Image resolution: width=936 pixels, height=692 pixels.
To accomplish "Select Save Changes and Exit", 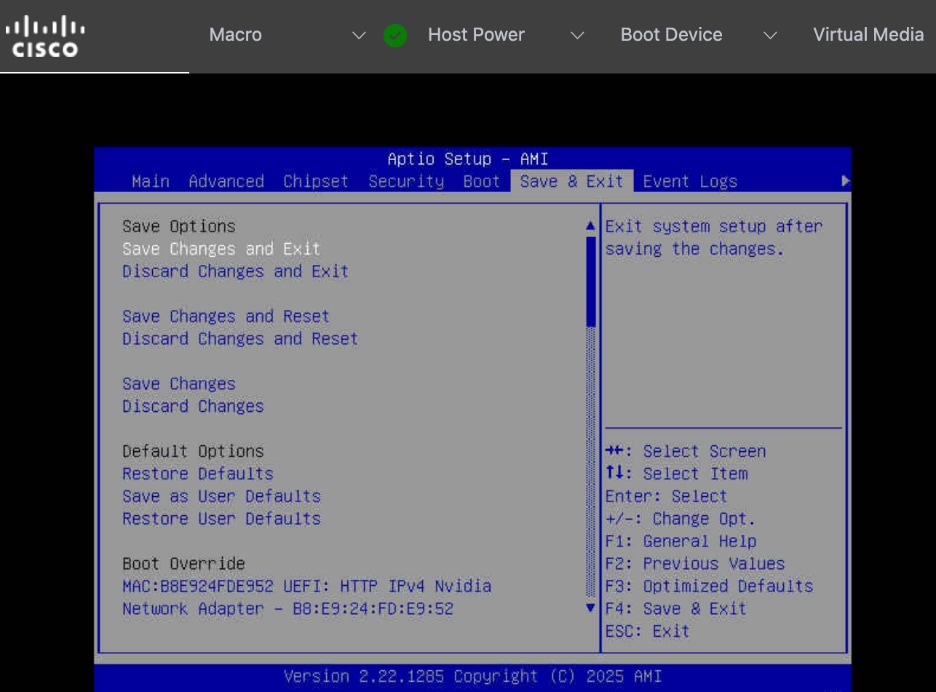I will tap(222, 248).
